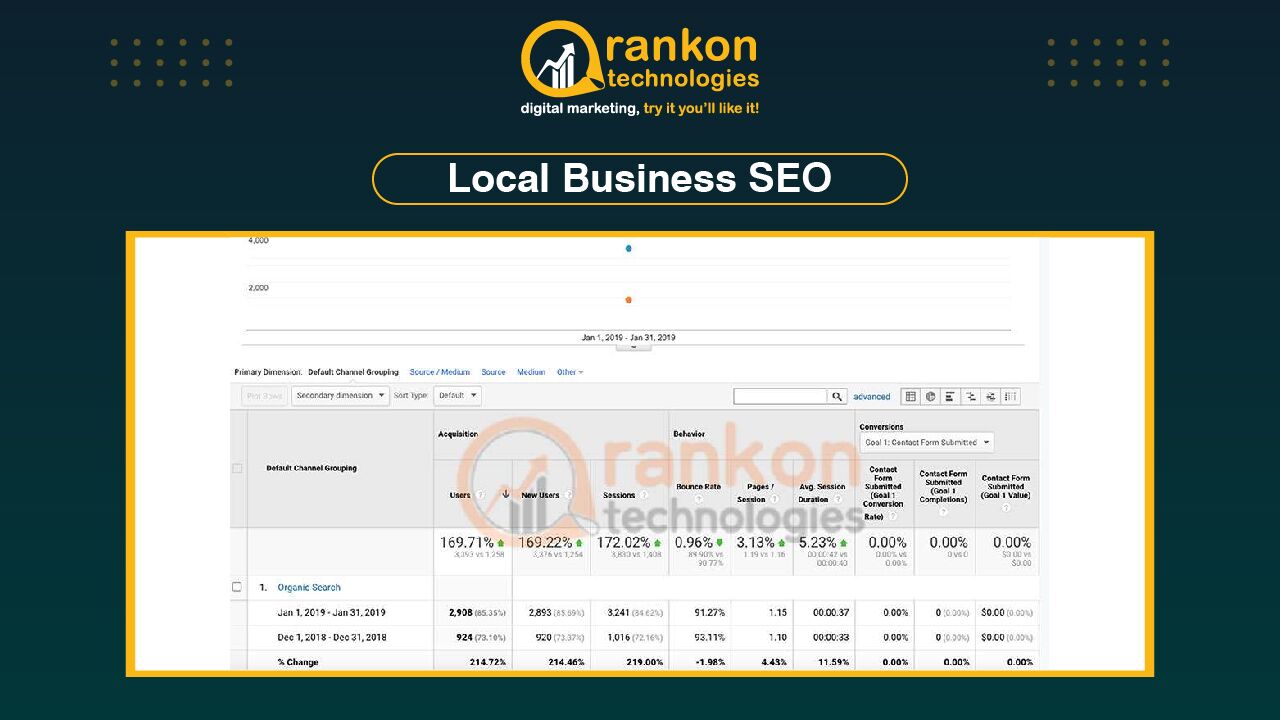Sort by the New Users column header

point(540,495)
